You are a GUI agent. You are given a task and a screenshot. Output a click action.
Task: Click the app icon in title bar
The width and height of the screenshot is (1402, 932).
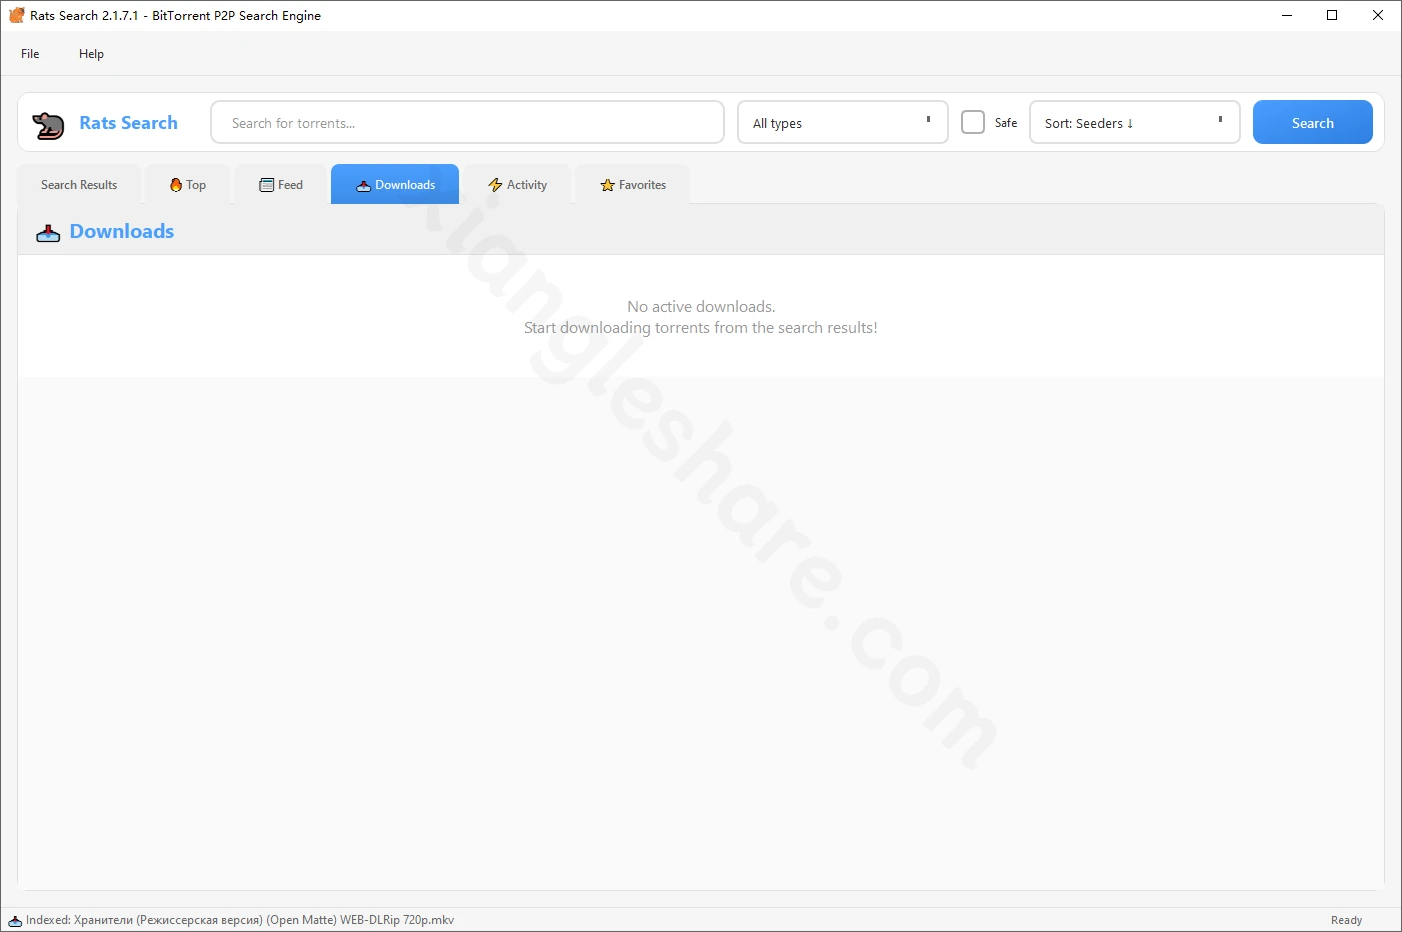[x=16, y=15]
